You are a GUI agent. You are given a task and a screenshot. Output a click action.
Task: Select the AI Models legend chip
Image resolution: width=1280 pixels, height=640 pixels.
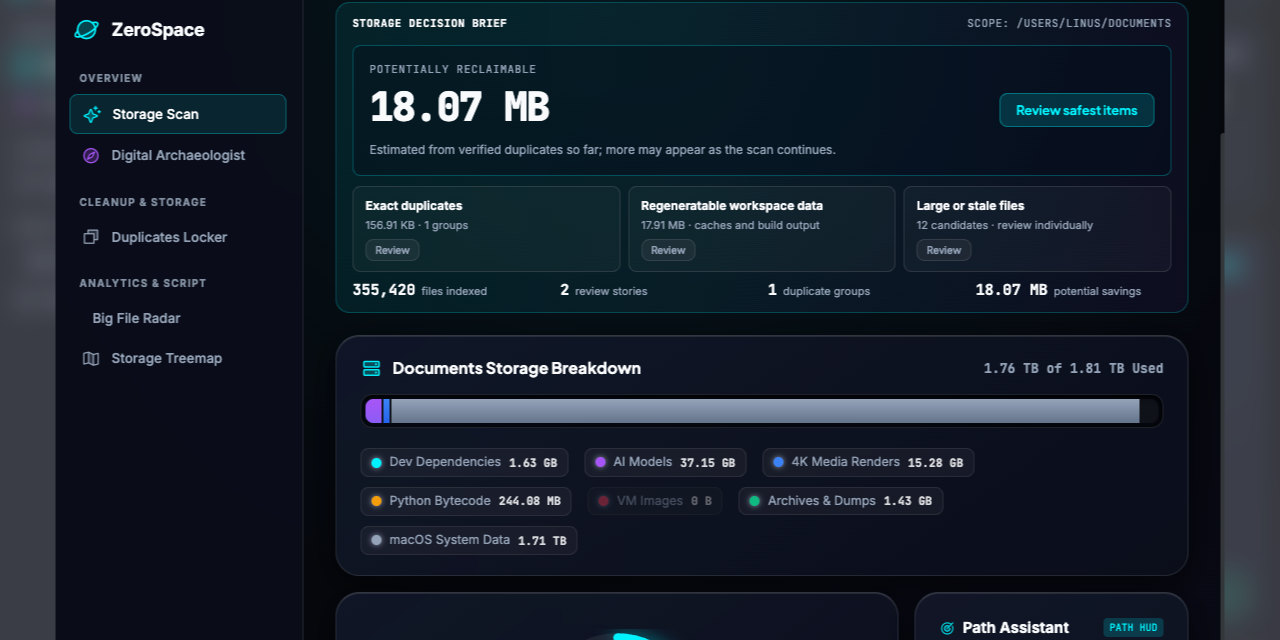[665, 462]
